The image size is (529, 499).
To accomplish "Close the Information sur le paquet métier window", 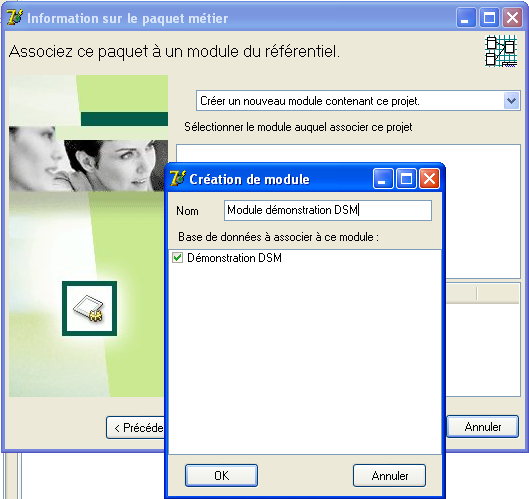I will (512, 17).
